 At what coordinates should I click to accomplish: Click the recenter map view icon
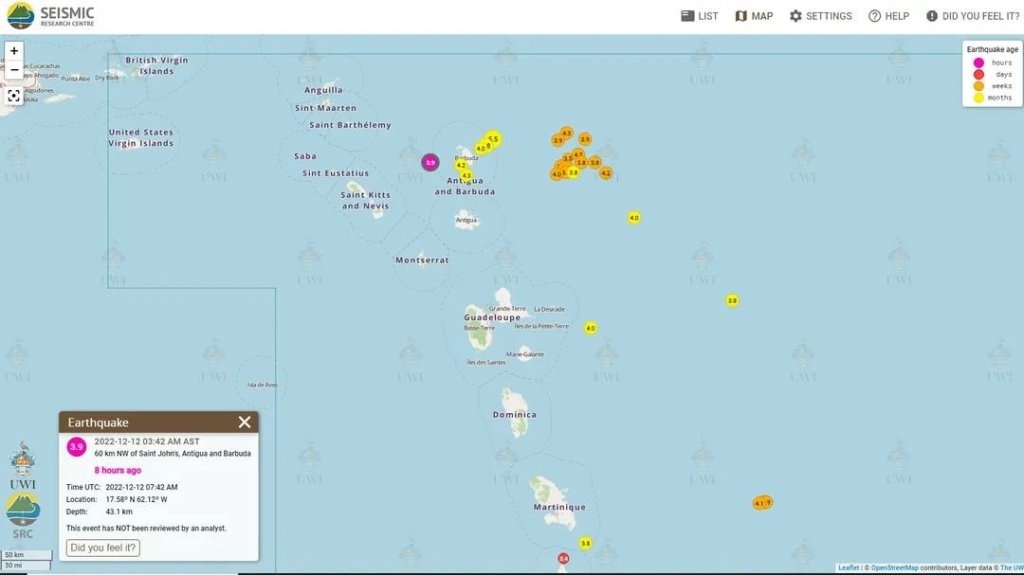coord(14,96)
